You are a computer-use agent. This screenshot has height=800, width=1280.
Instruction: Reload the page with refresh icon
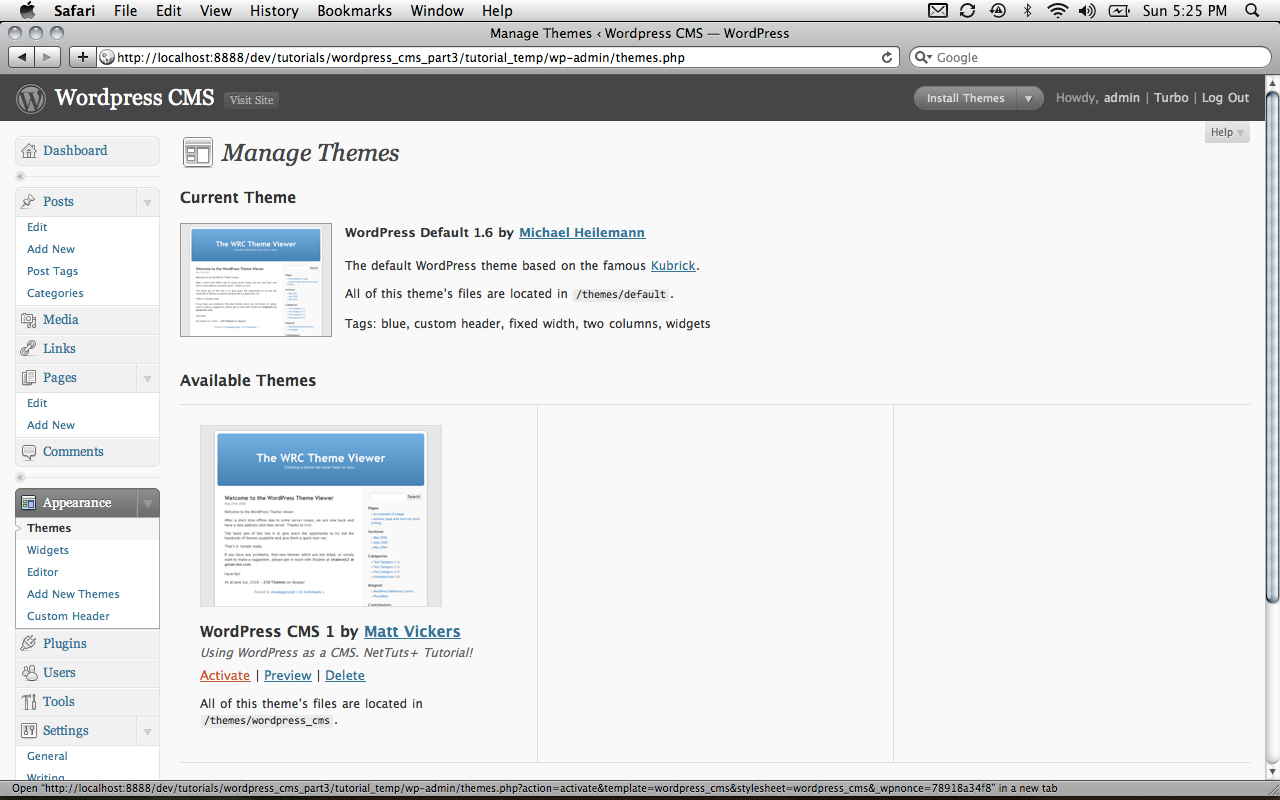tap(887, 58)
